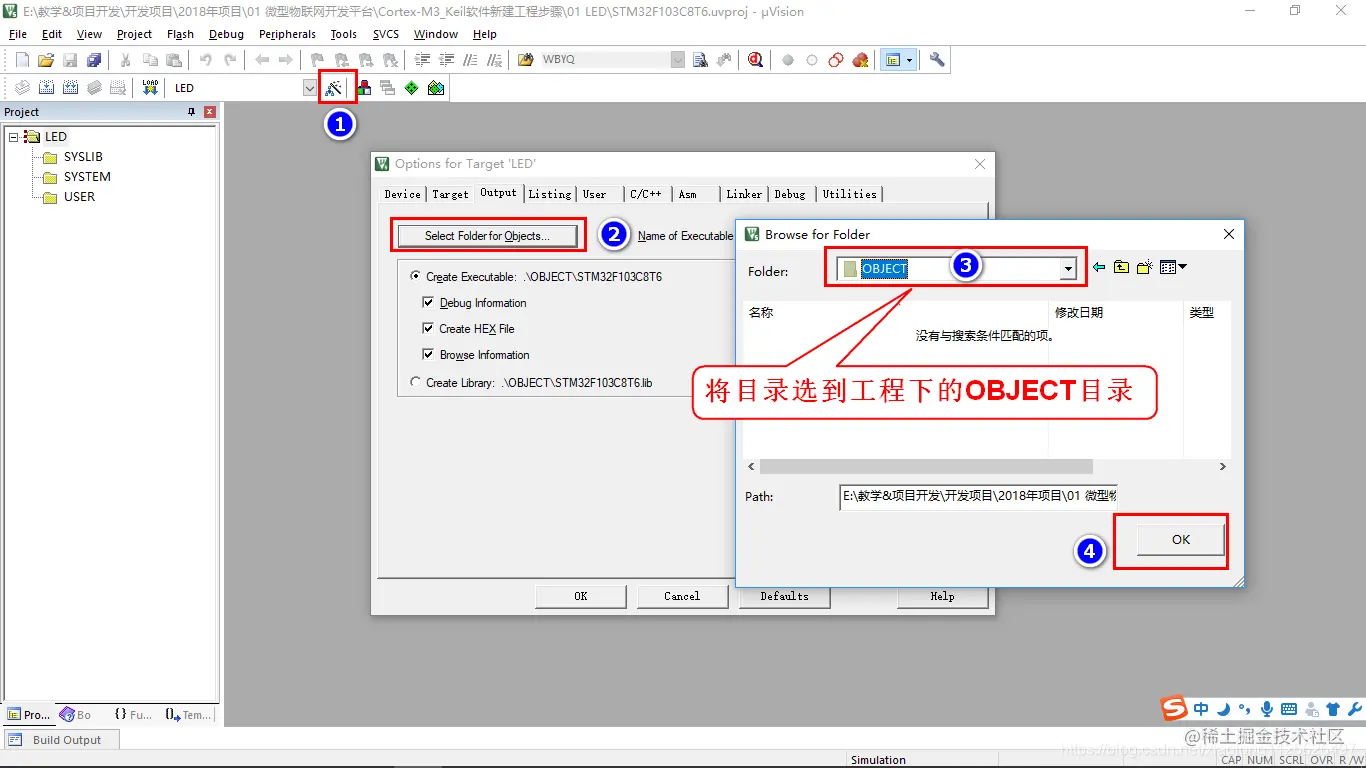
Task: Select the SYSTEM folder in project tree
Action: pos(87,177)
